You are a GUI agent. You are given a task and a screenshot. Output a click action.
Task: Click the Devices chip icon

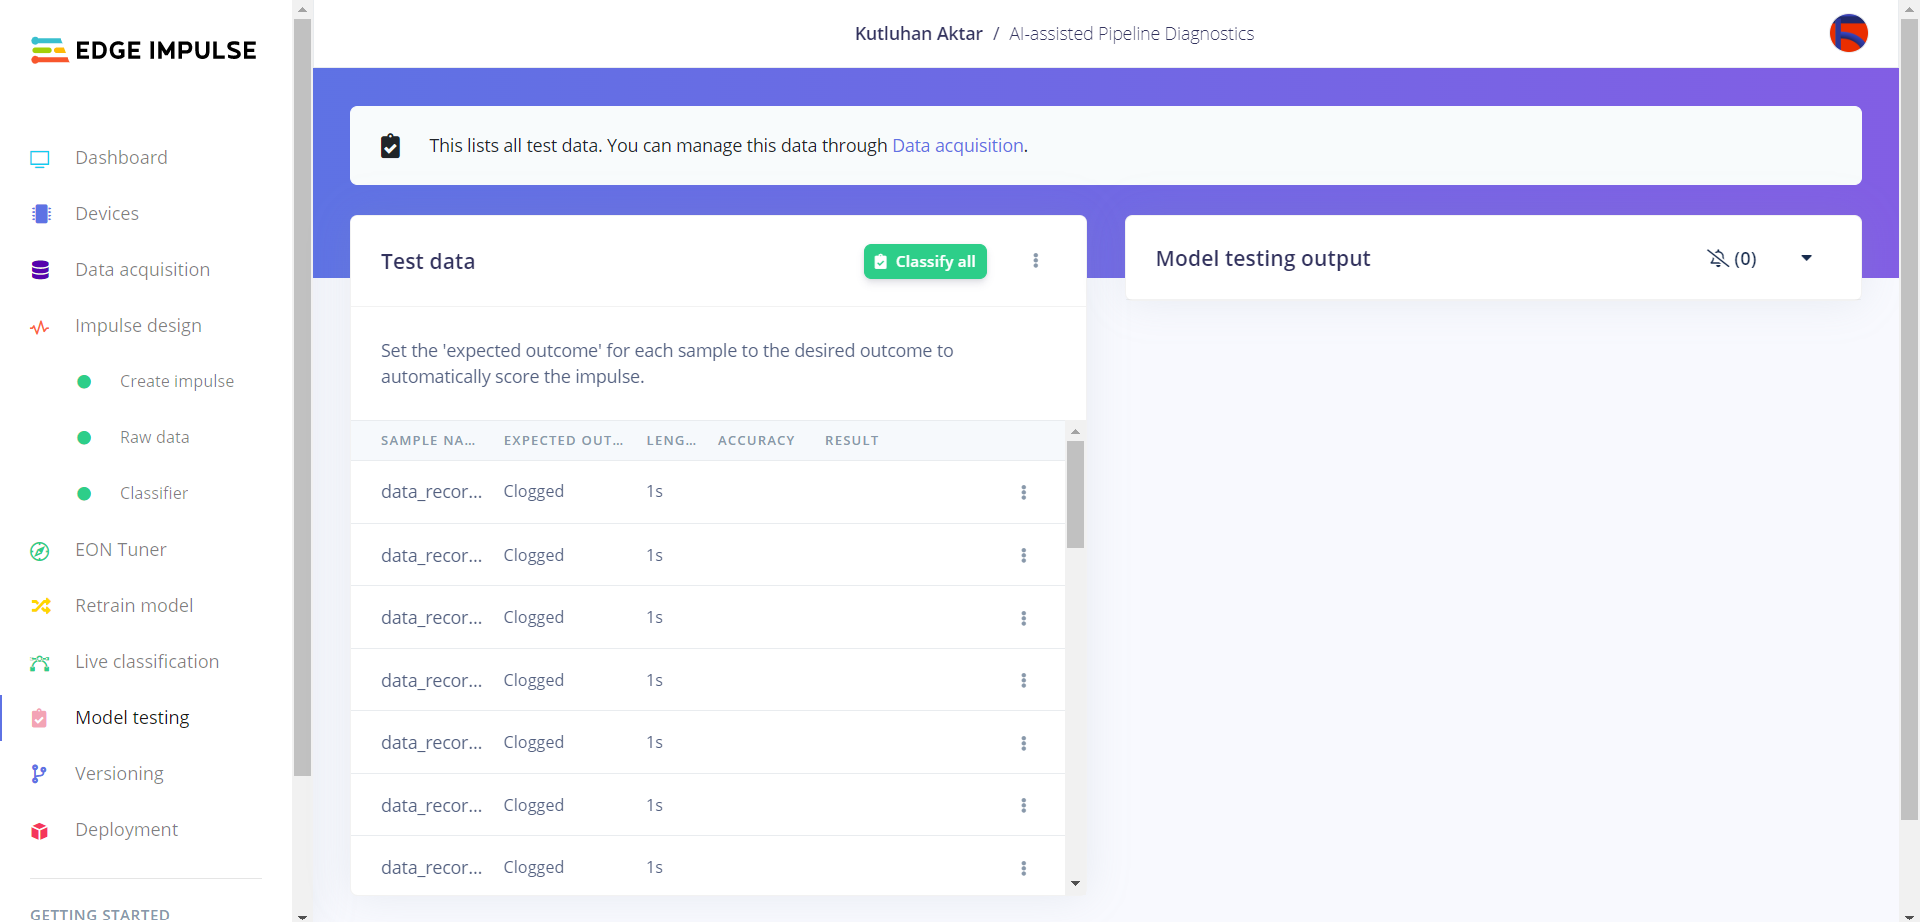coord(41,214)
